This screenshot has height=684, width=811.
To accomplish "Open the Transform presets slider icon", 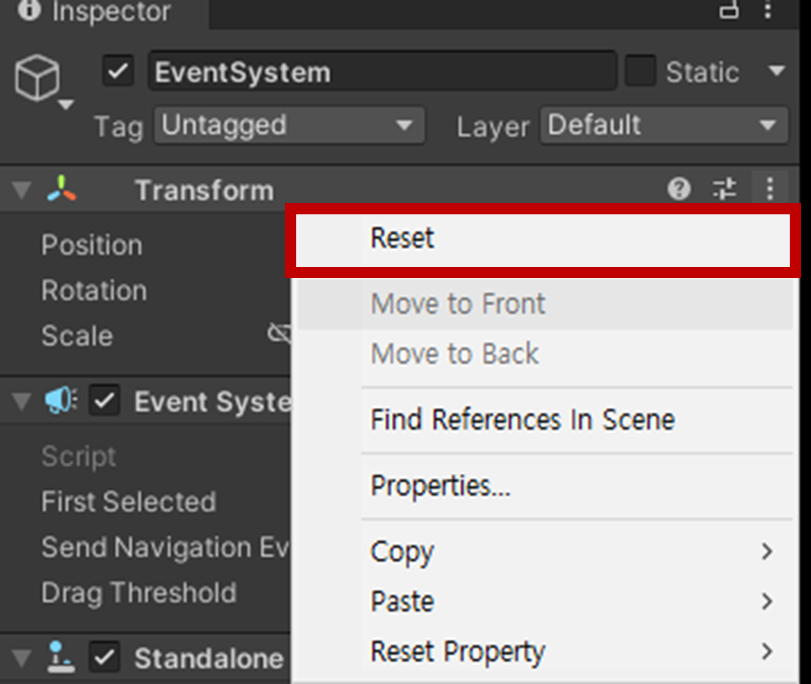I will pos(724,189).
